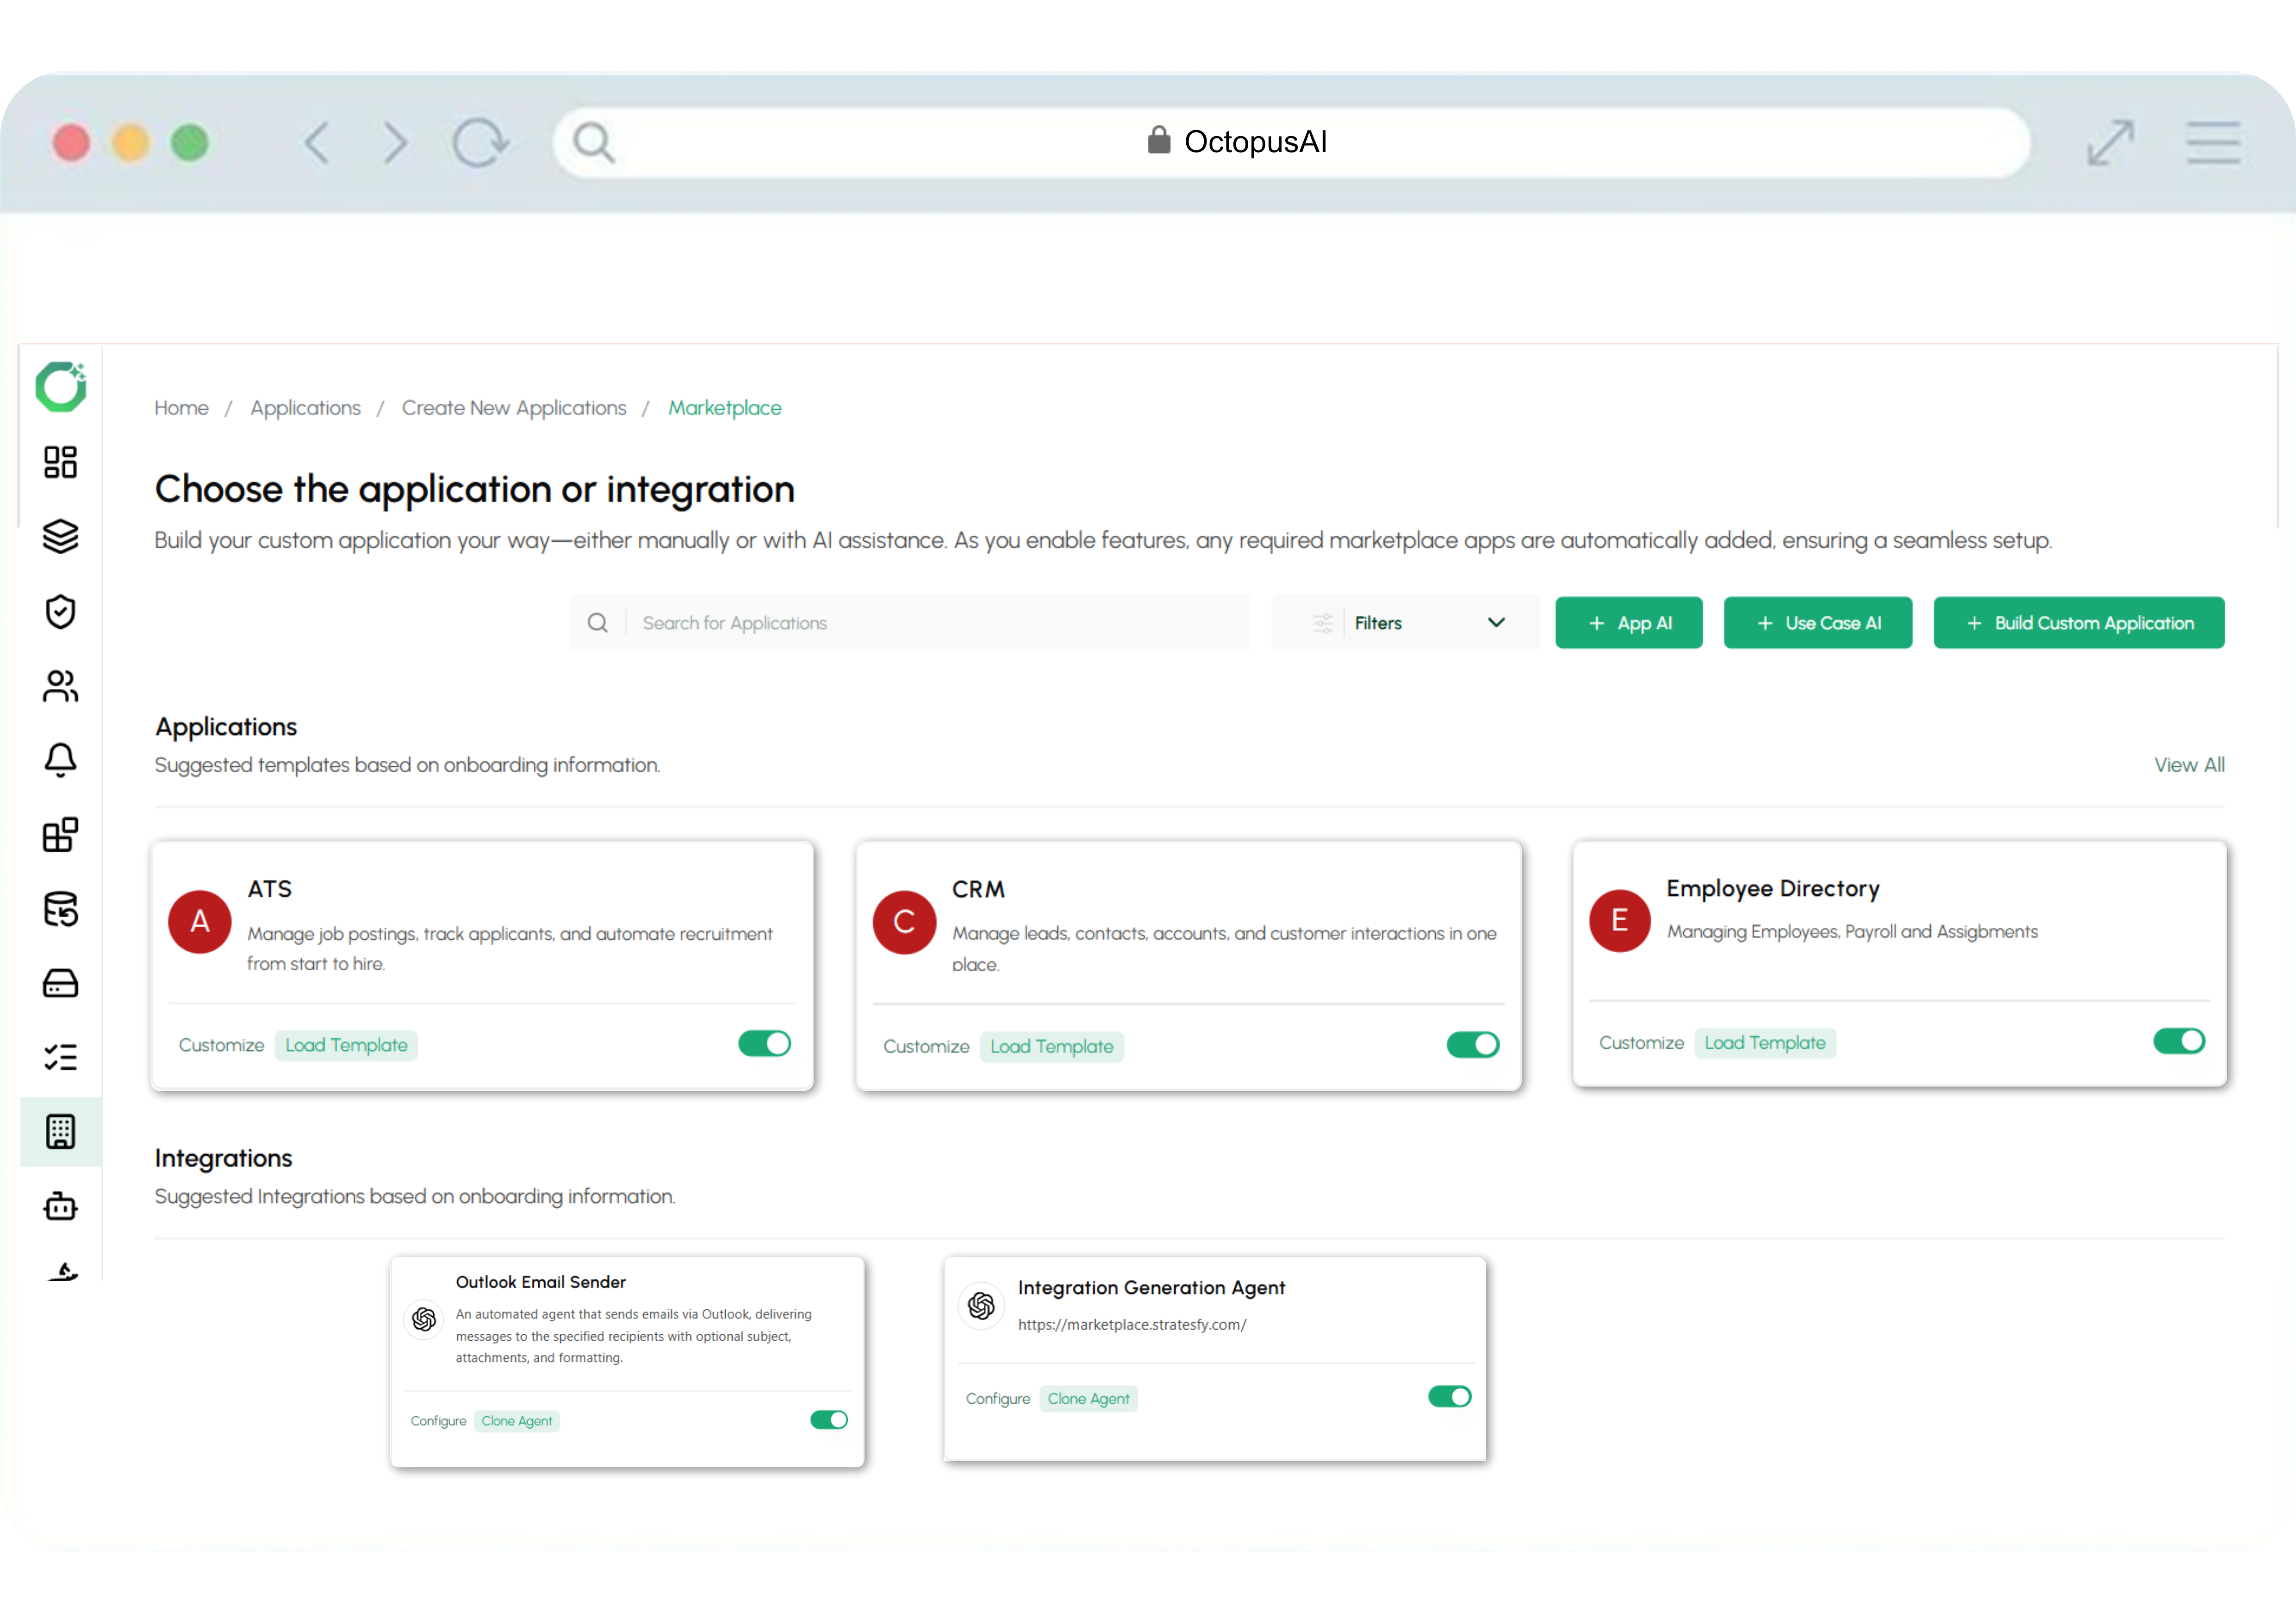Open the browser hamburger menu
Image resolution: width=2296 pixels, height=1624 pixels.
(2212, 143)
